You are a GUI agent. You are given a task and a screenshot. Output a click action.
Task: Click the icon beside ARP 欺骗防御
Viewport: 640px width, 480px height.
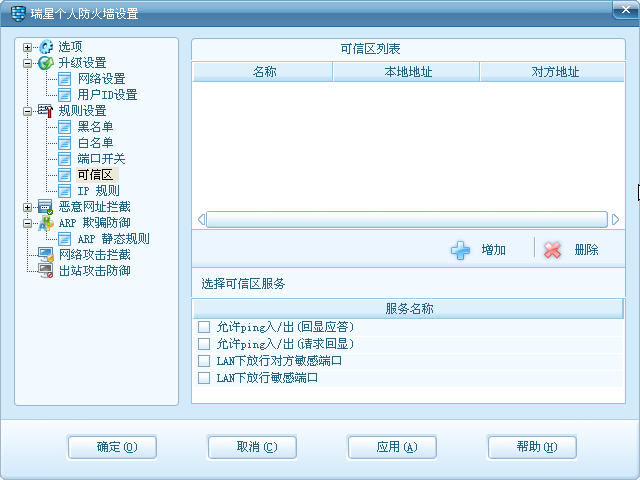[x=46, y=223]
